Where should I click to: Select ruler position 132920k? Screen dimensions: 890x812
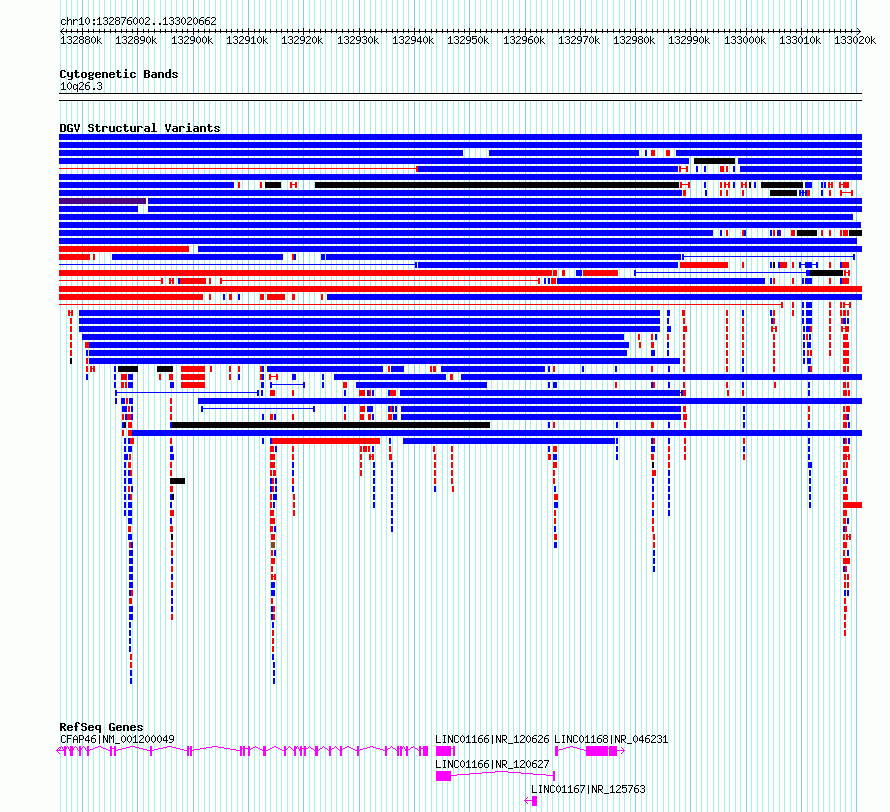point(302,40)
